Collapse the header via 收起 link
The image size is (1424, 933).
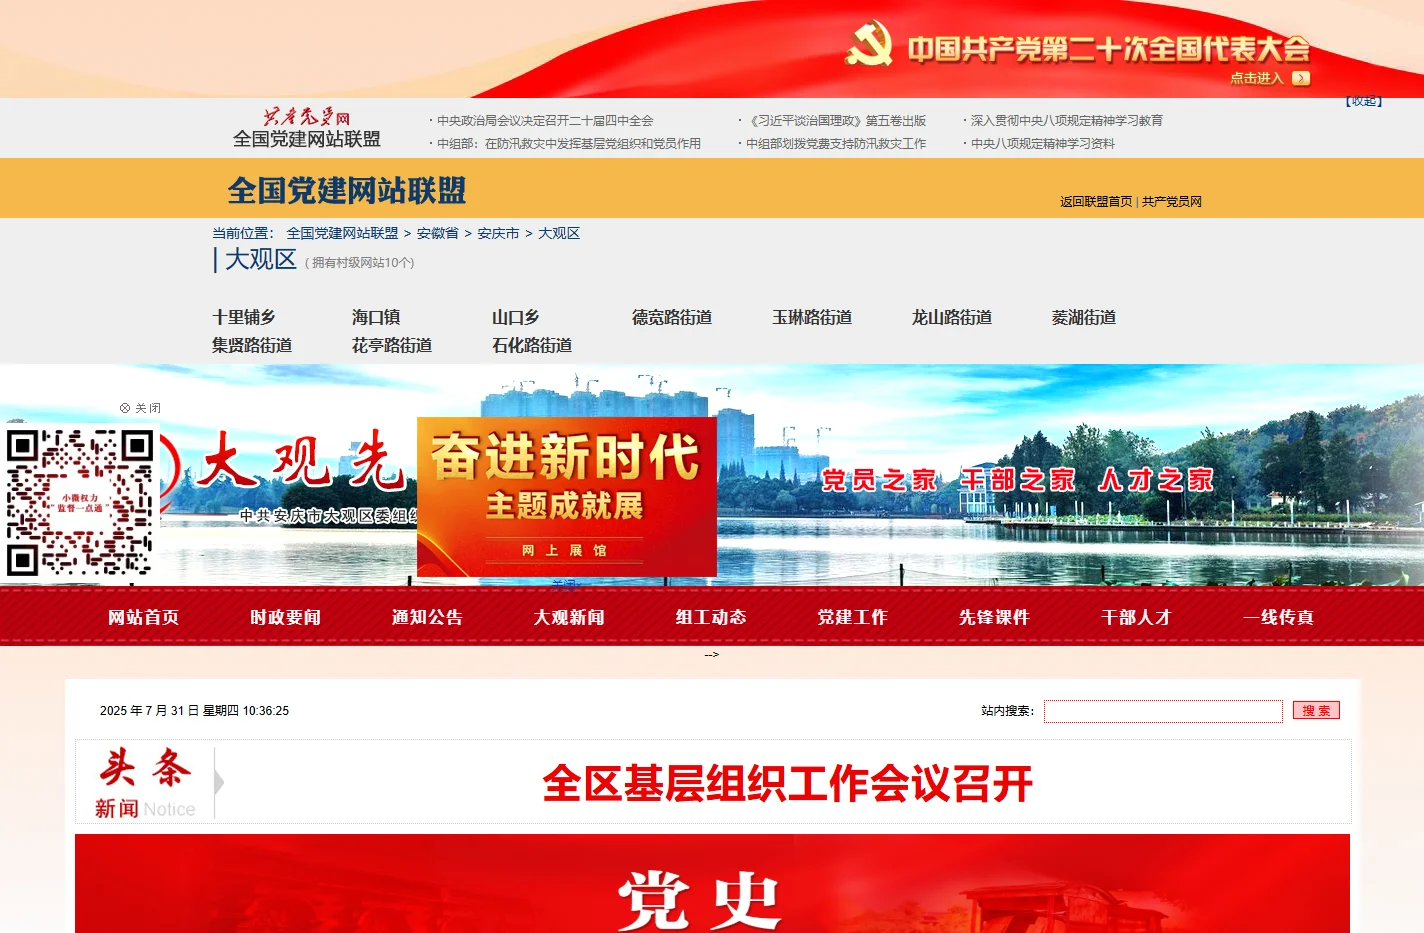tap(1364, 101)
